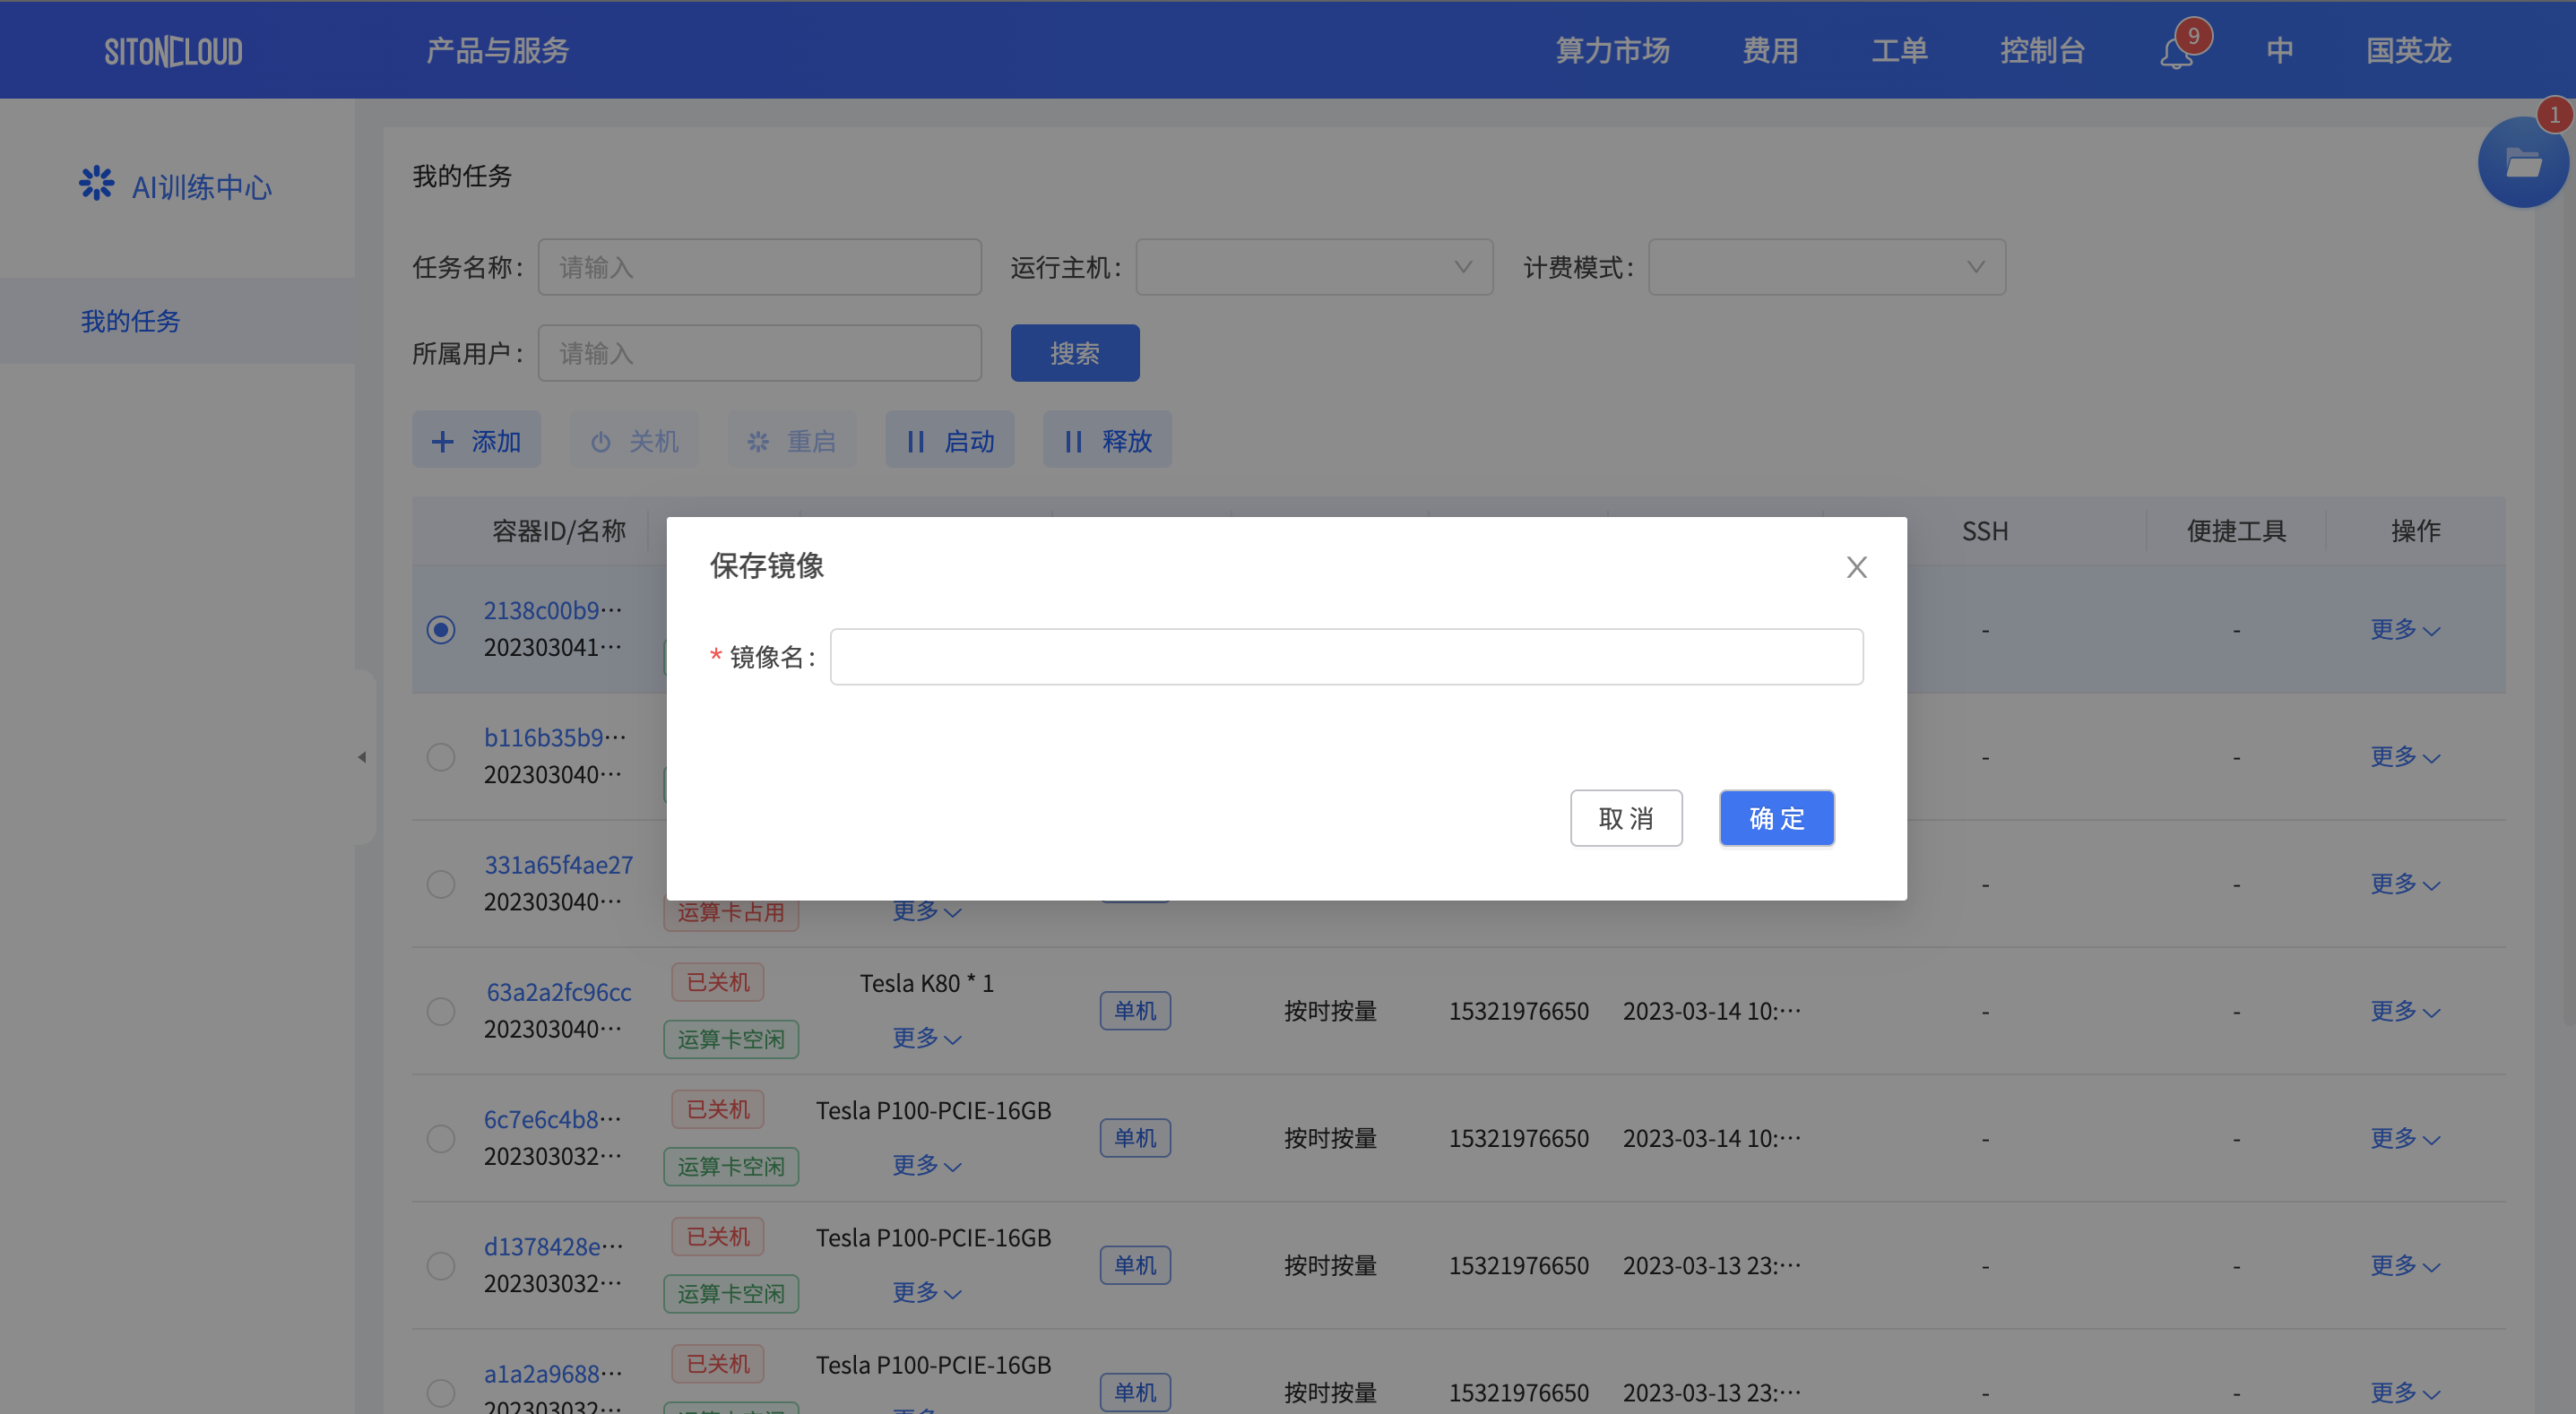Open the 运行主机 dropdown

point(1314,267)
